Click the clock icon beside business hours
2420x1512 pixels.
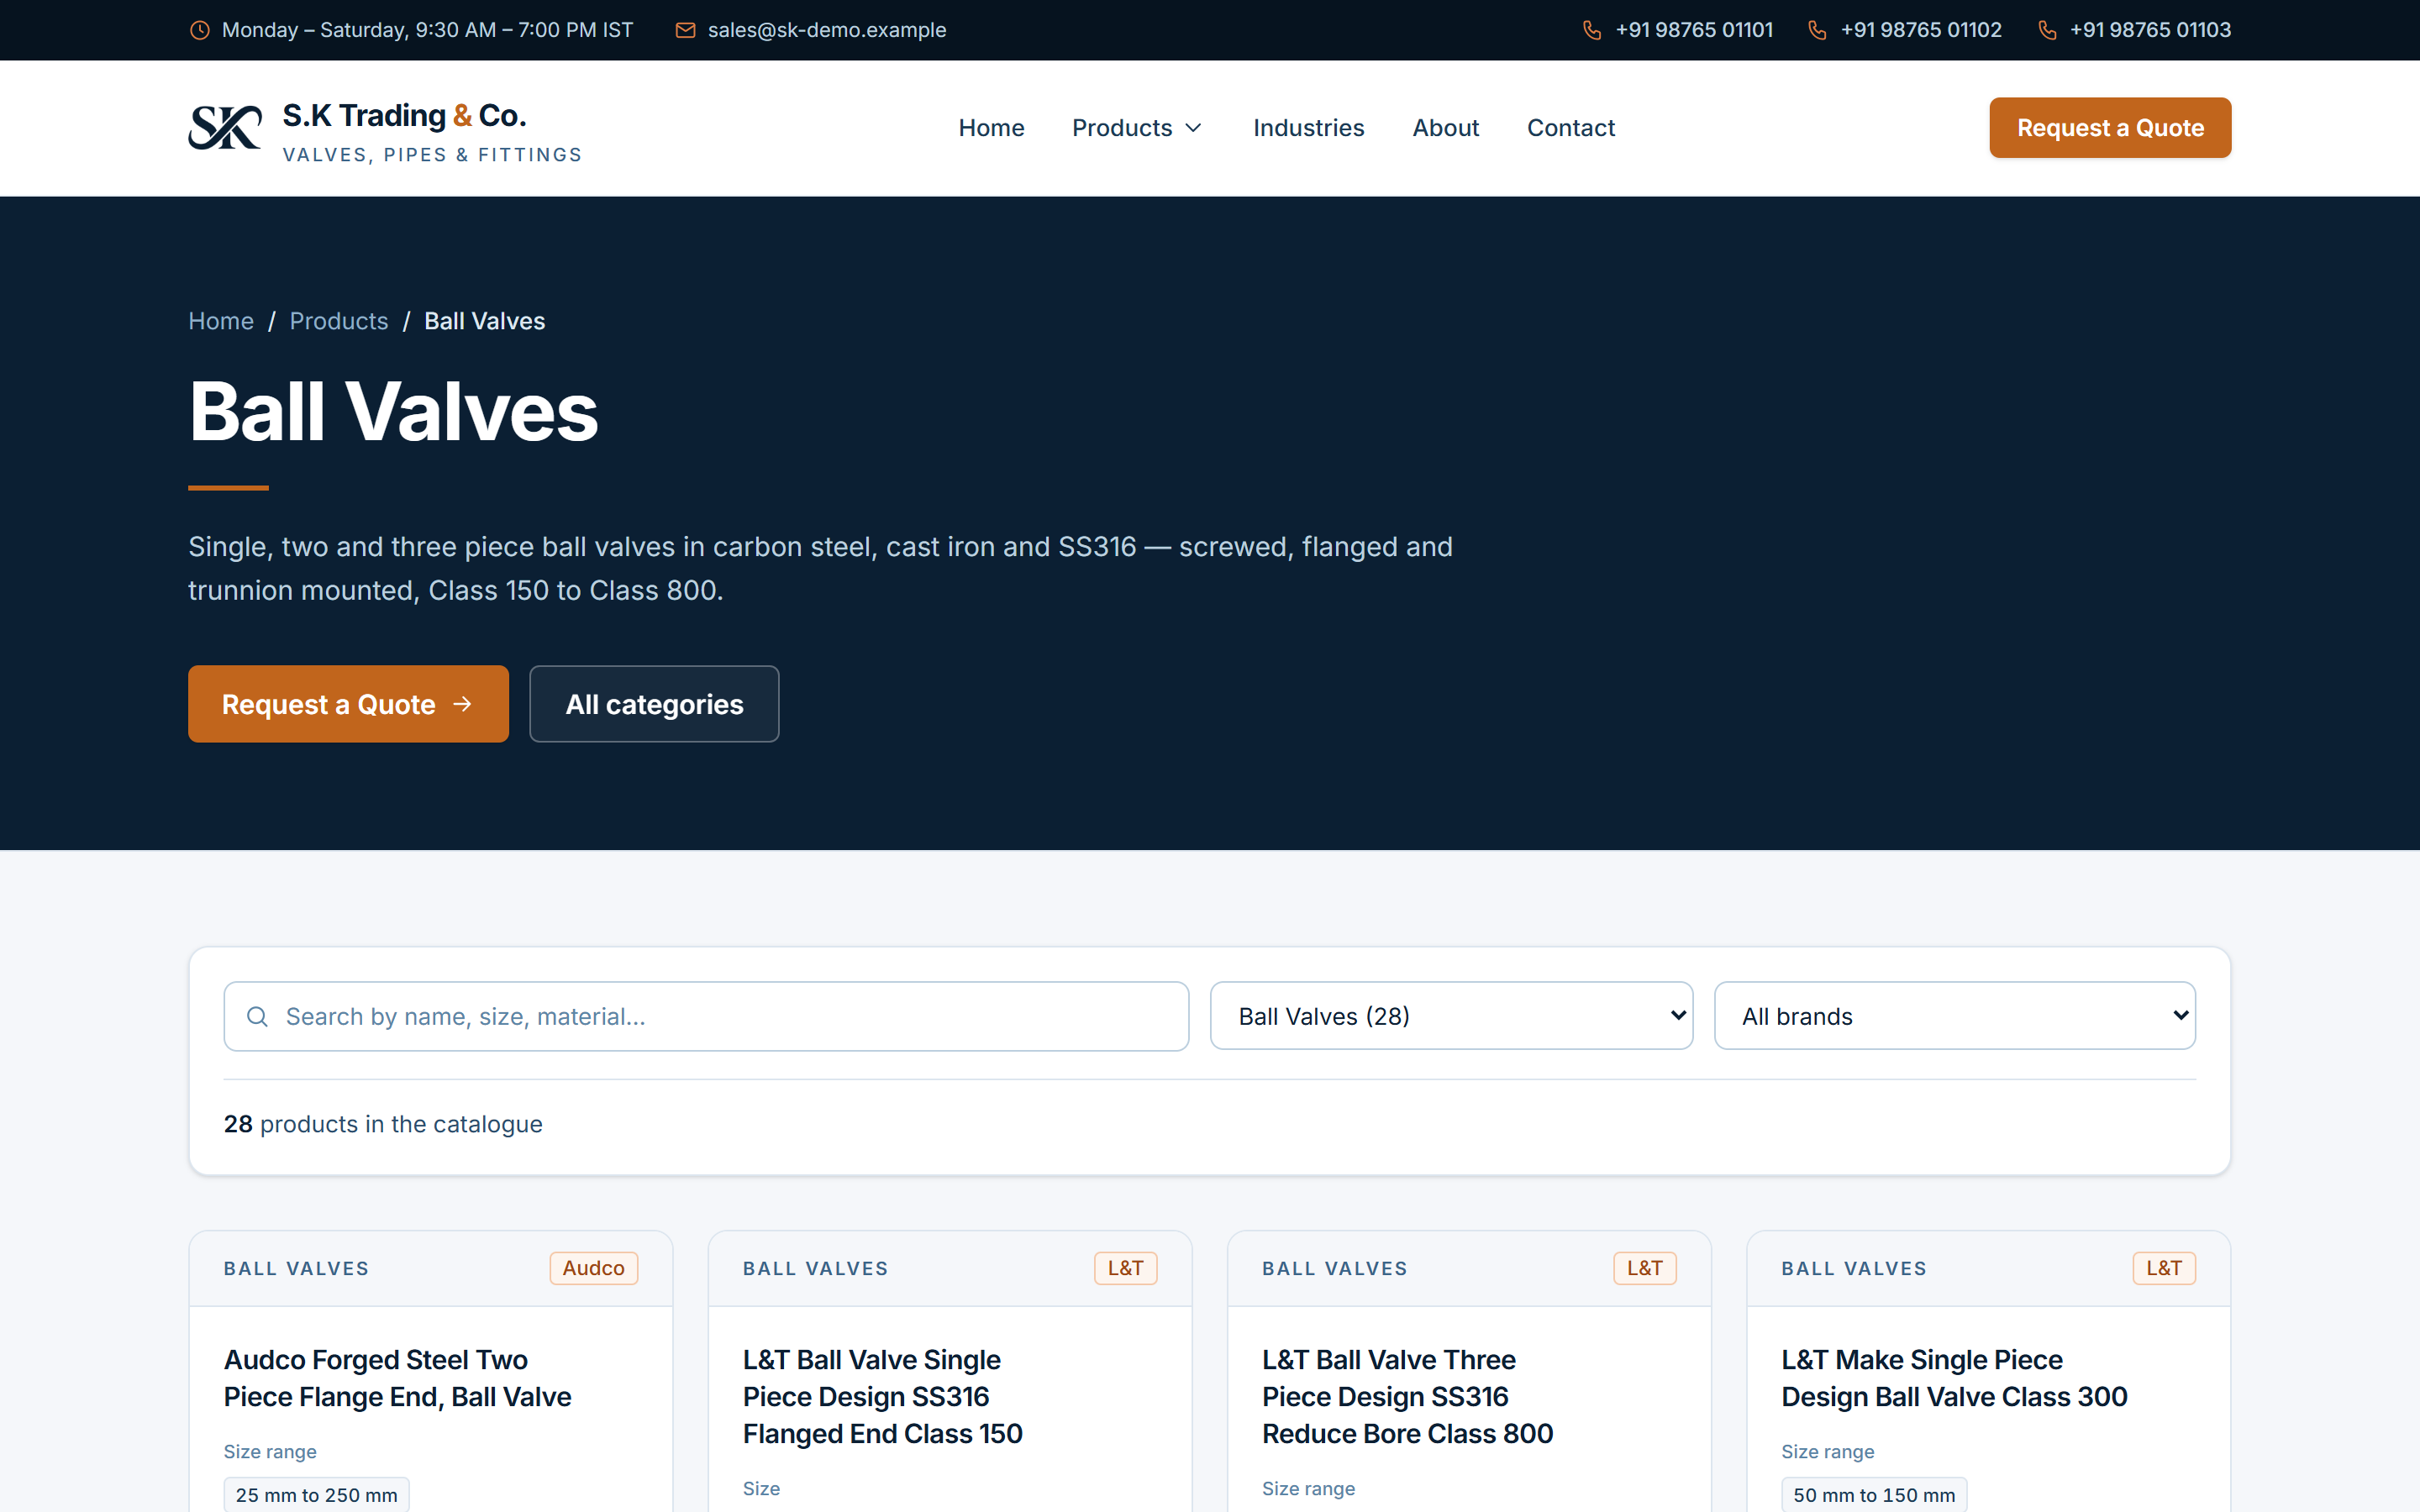pyautogui.click(x=200, y=30)
